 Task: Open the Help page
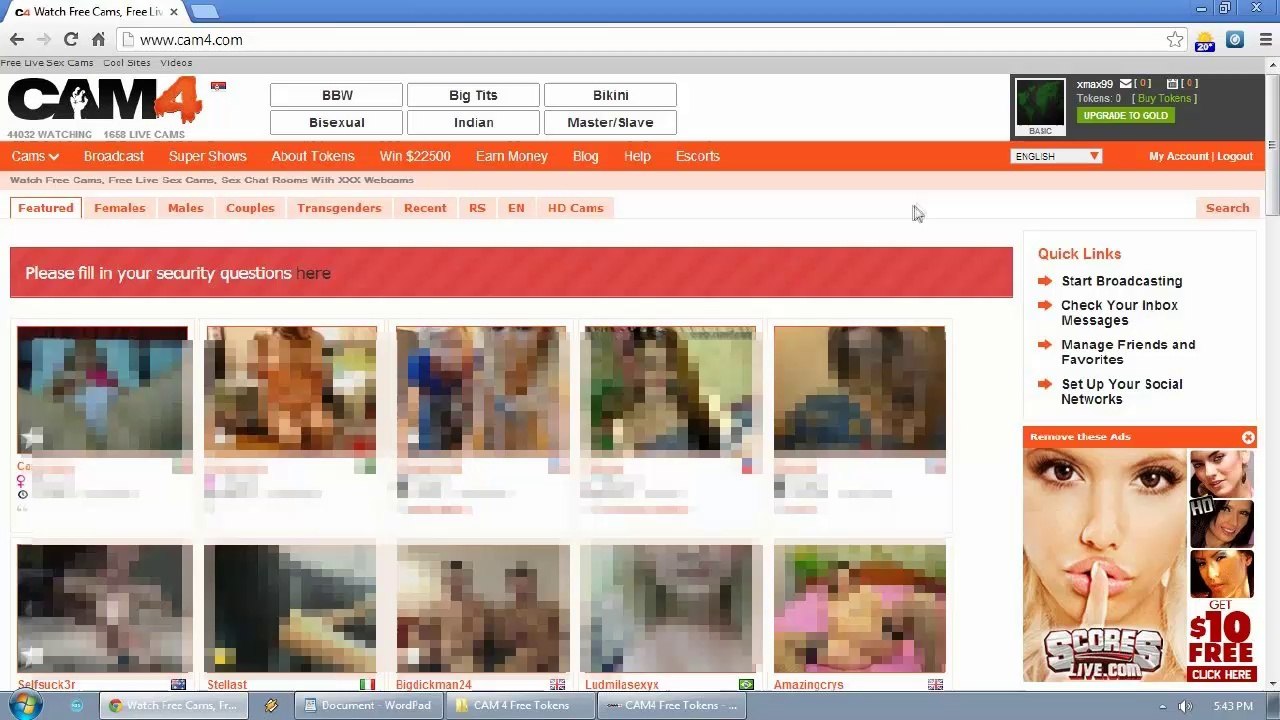click(637, 156)
